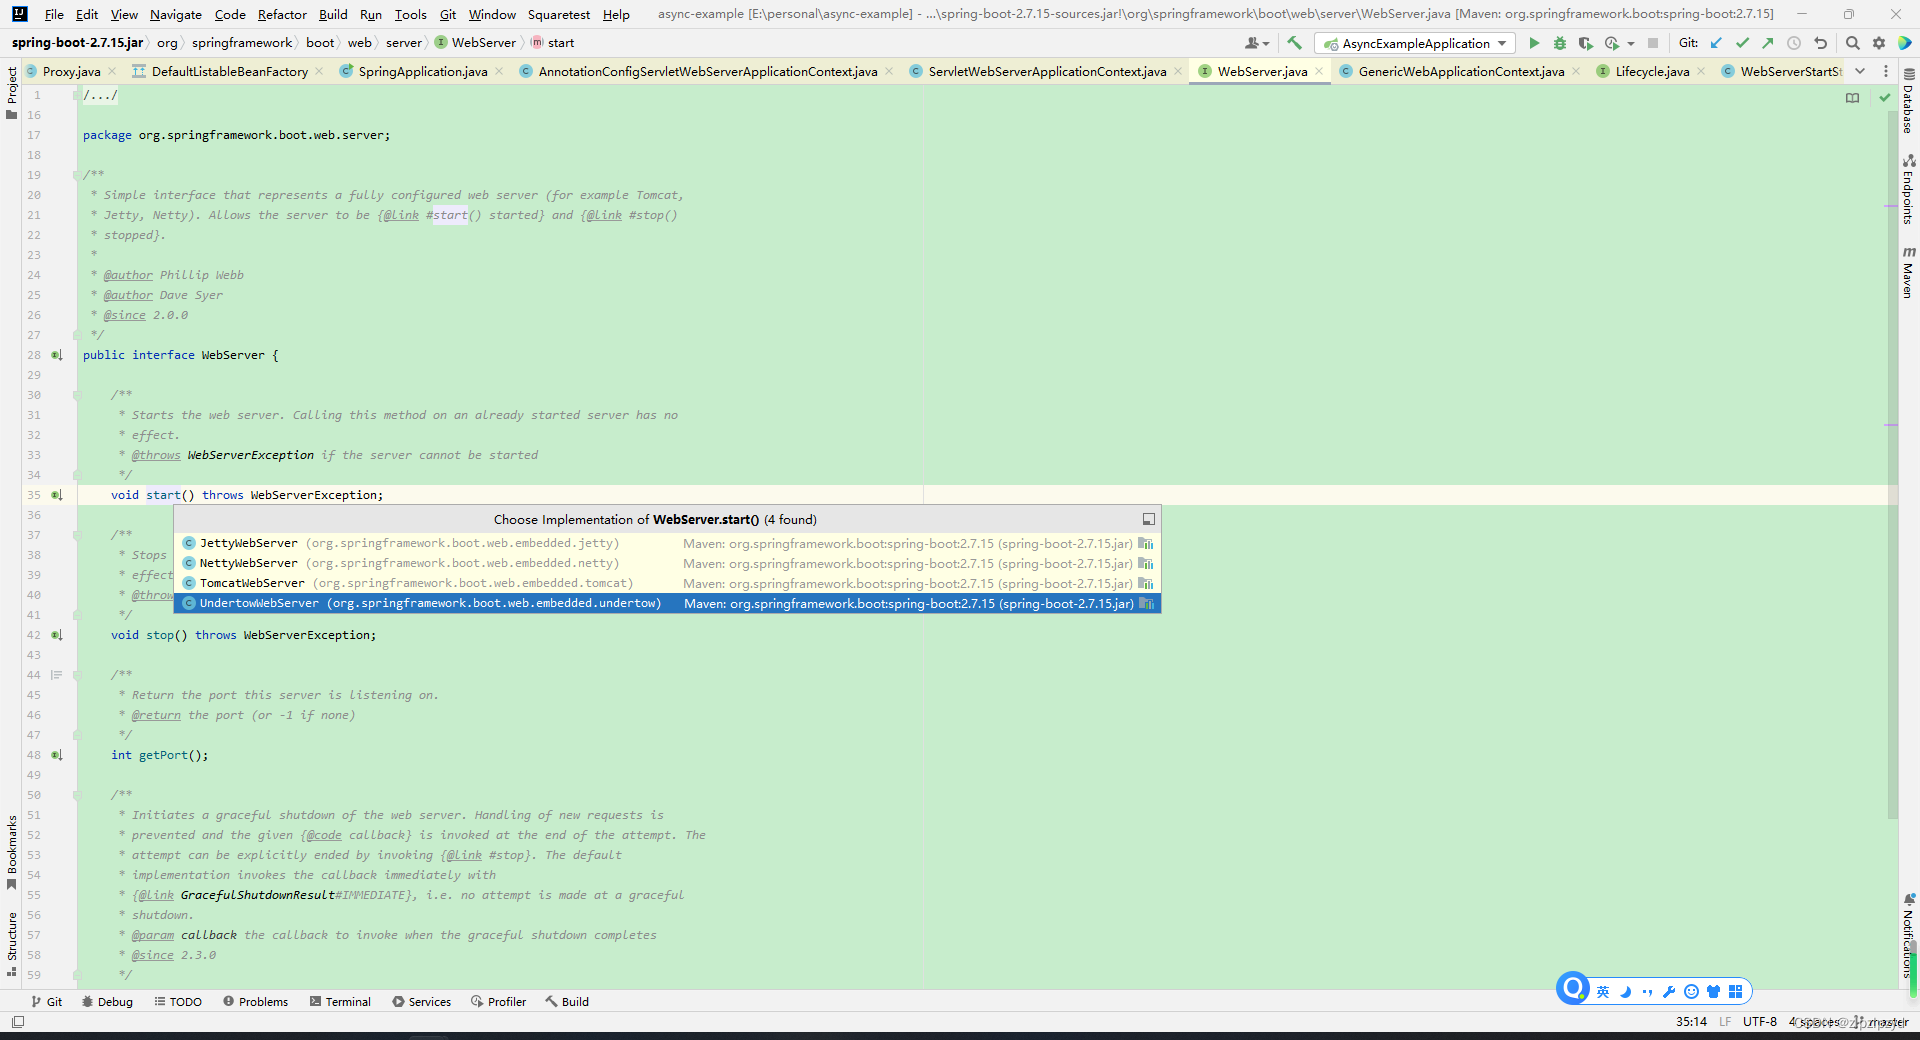This screenshot has width=1920, height=1040.
Task: Click the tab options three-dot icon
Action: point(1886,71)
